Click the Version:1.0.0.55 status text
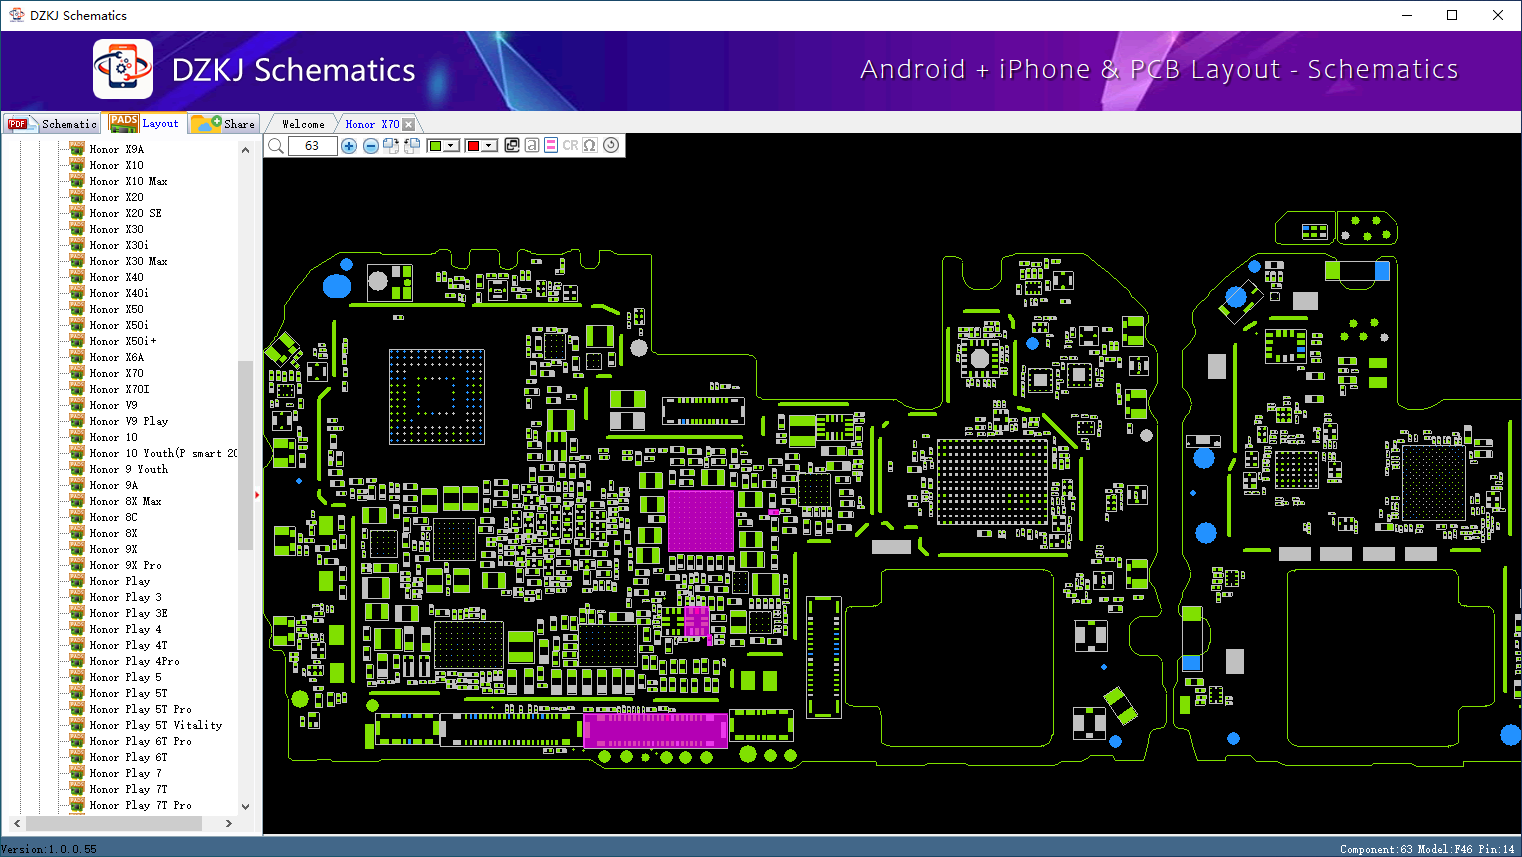1522x857 pixels. coord(49,849)
